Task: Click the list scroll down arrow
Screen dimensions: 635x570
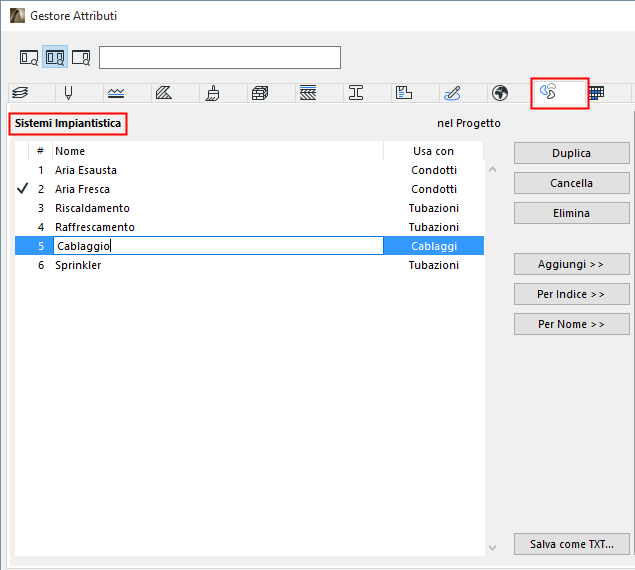Action: pos(492,548)
